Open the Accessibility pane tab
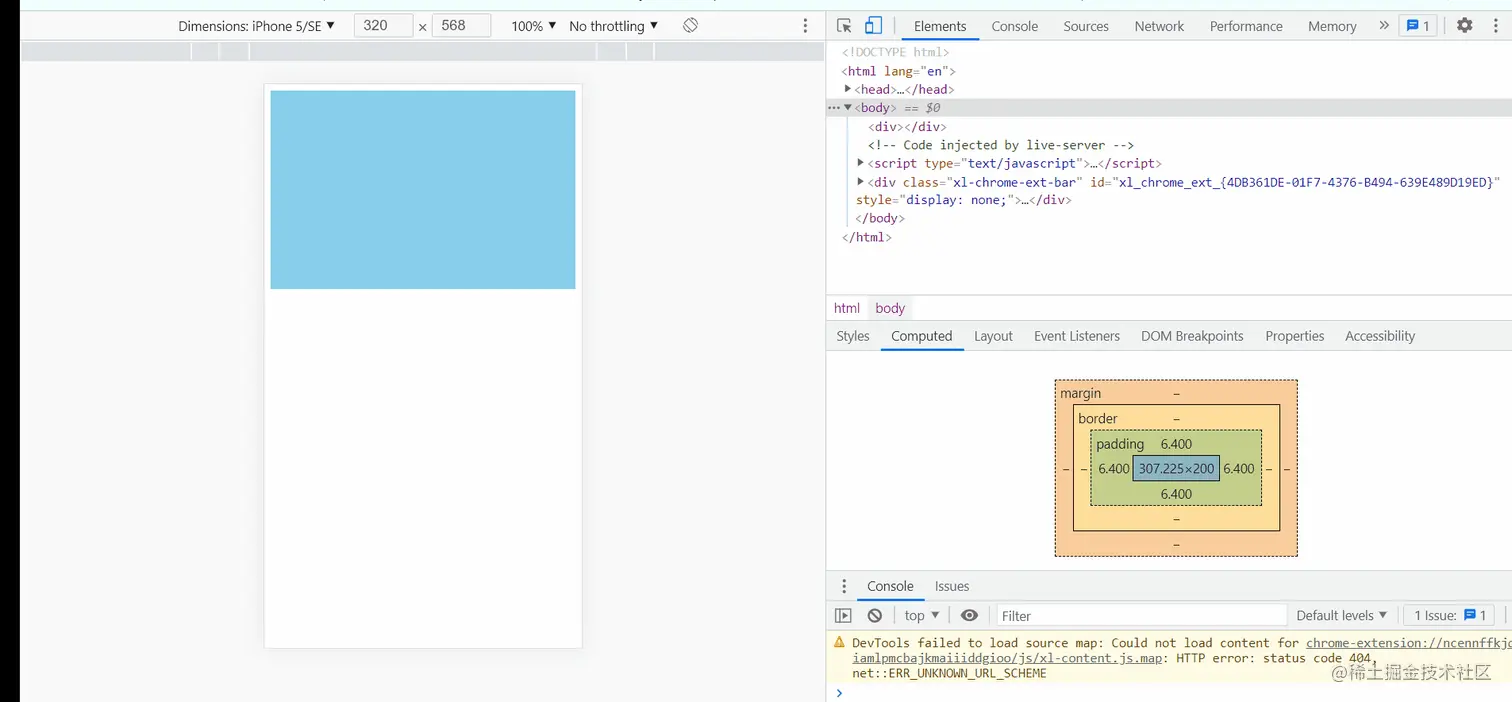 pos(1380,336)
